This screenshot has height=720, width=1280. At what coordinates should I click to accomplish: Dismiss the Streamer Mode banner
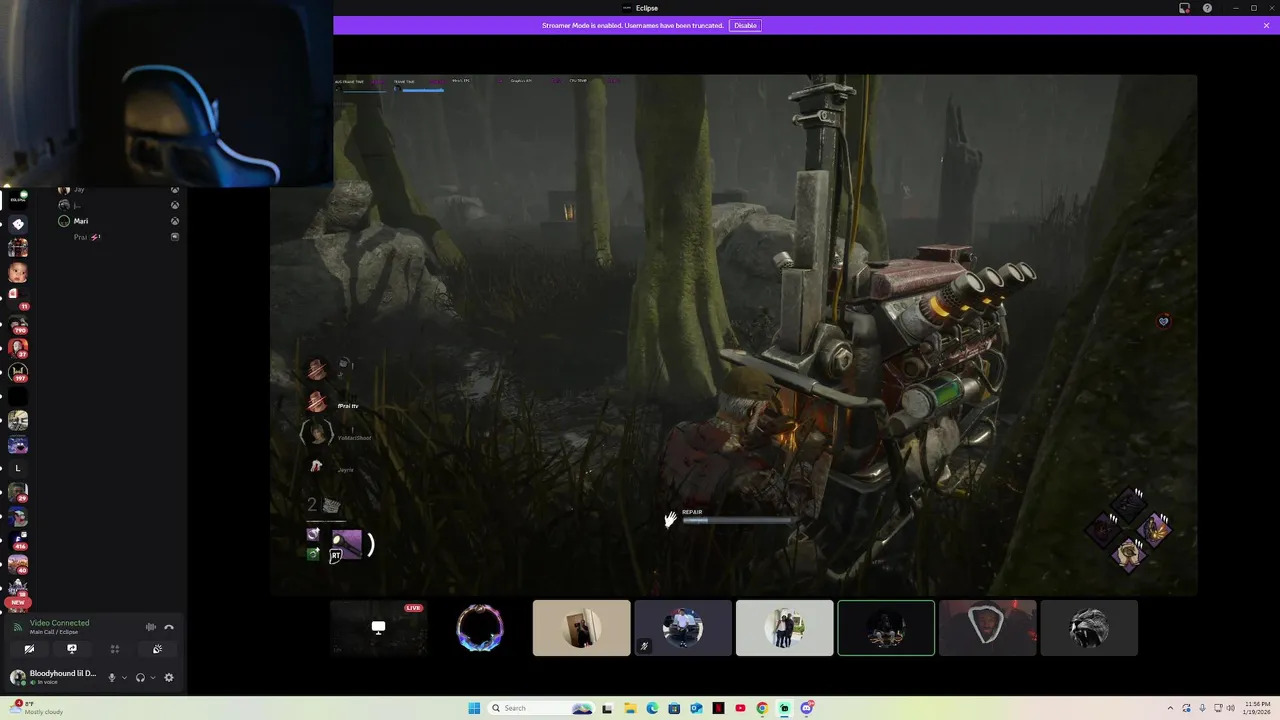click(1266, 25)
